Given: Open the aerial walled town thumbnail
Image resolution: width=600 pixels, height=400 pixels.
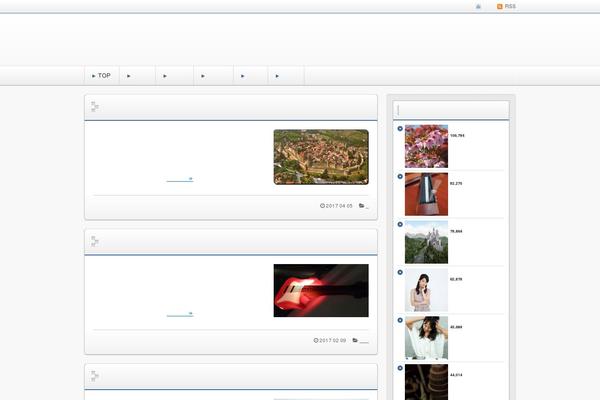Looking at the screenshot, I should click(x=321, y=157).
